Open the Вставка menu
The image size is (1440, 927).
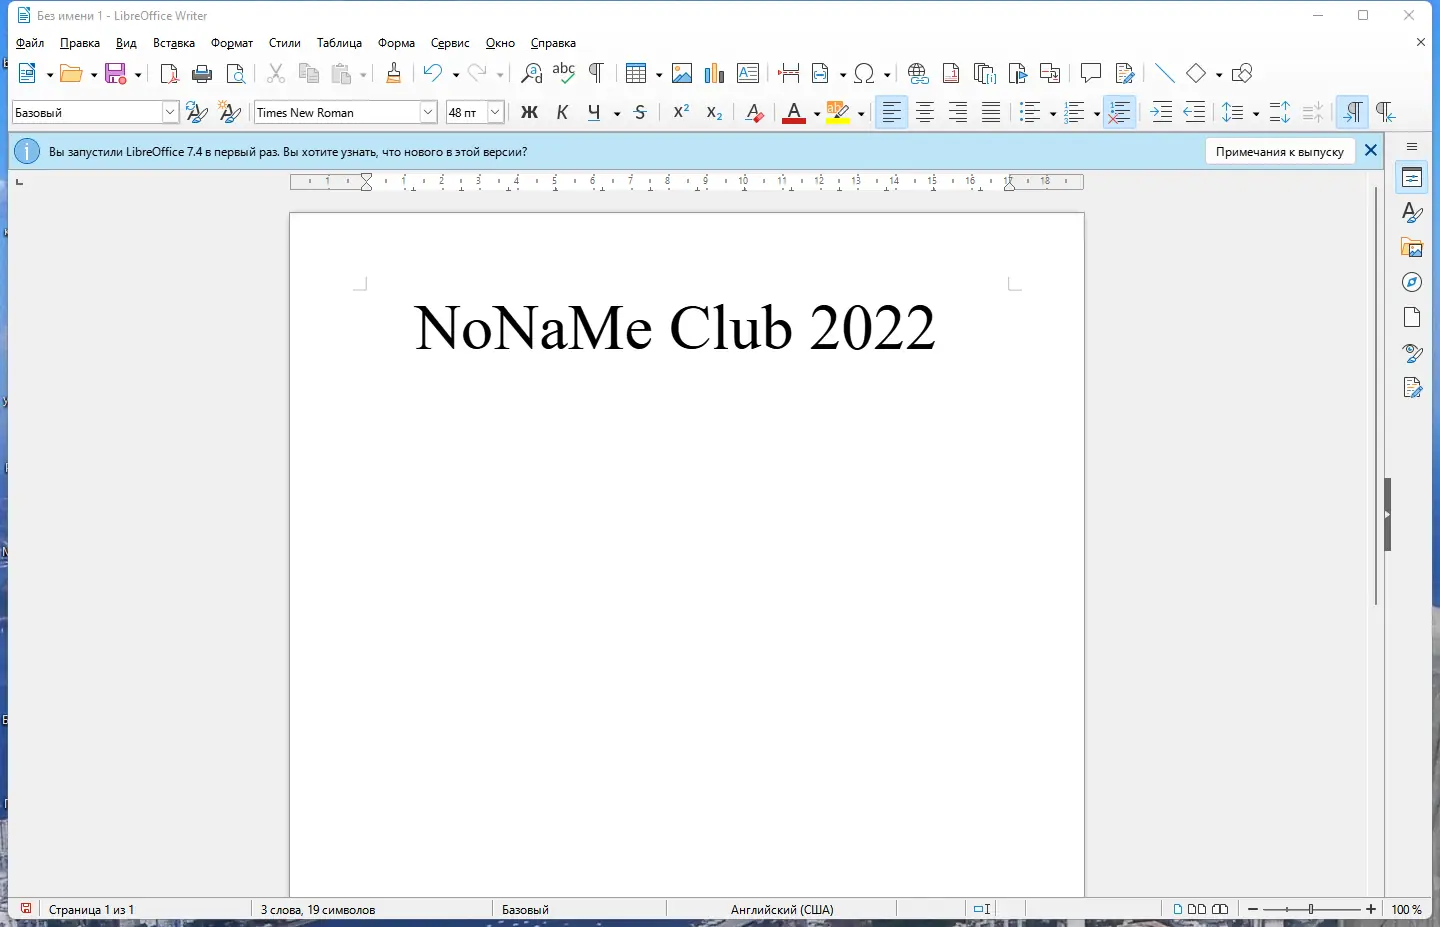pos(174,43)
